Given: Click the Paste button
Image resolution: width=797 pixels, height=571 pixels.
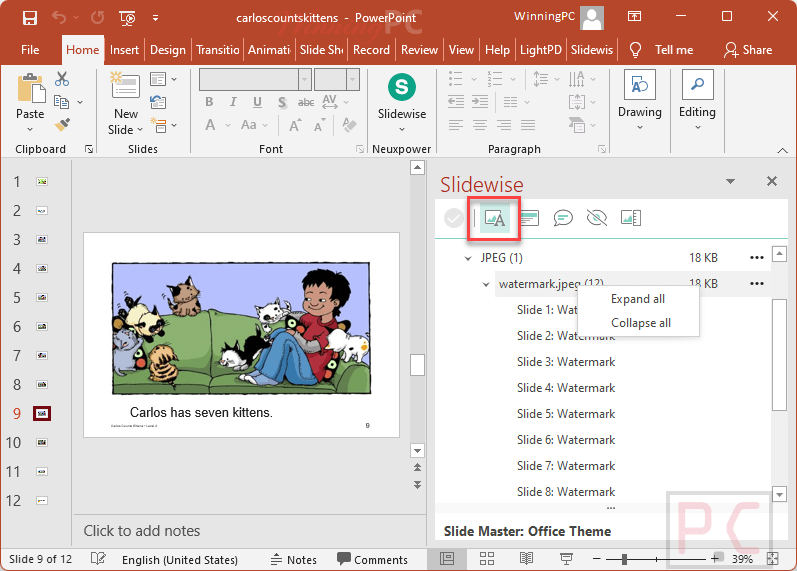Looking at the screenshot, I should click(30, 95).
